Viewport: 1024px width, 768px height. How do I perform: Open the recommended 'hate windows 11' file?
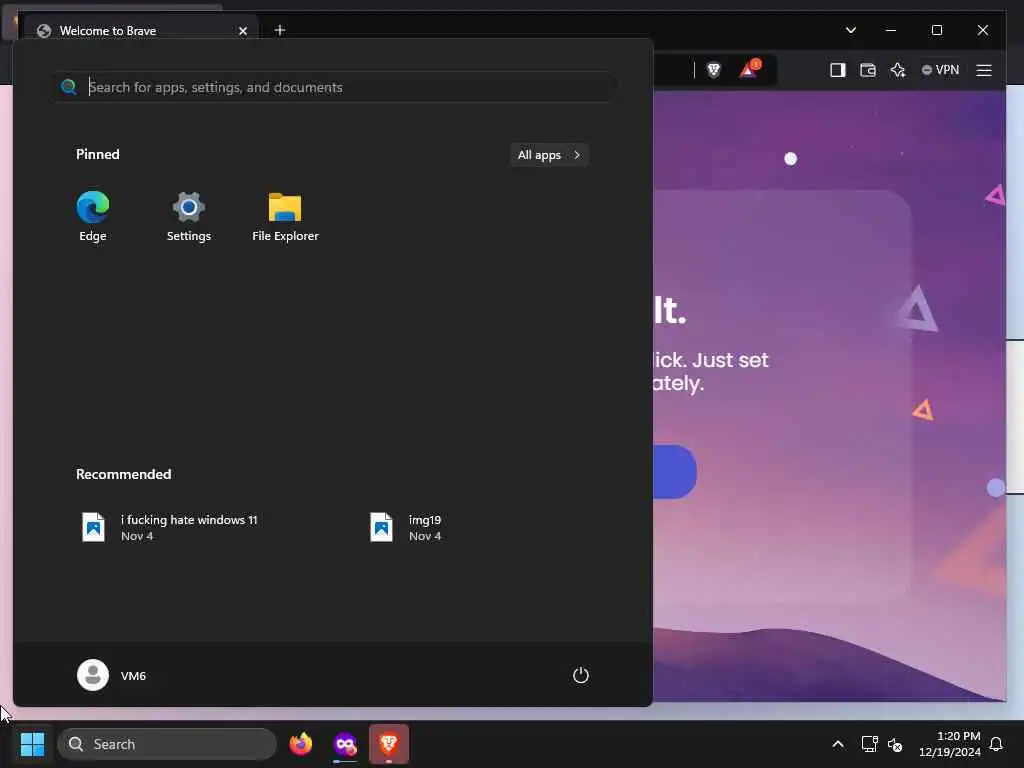(170, 527)
